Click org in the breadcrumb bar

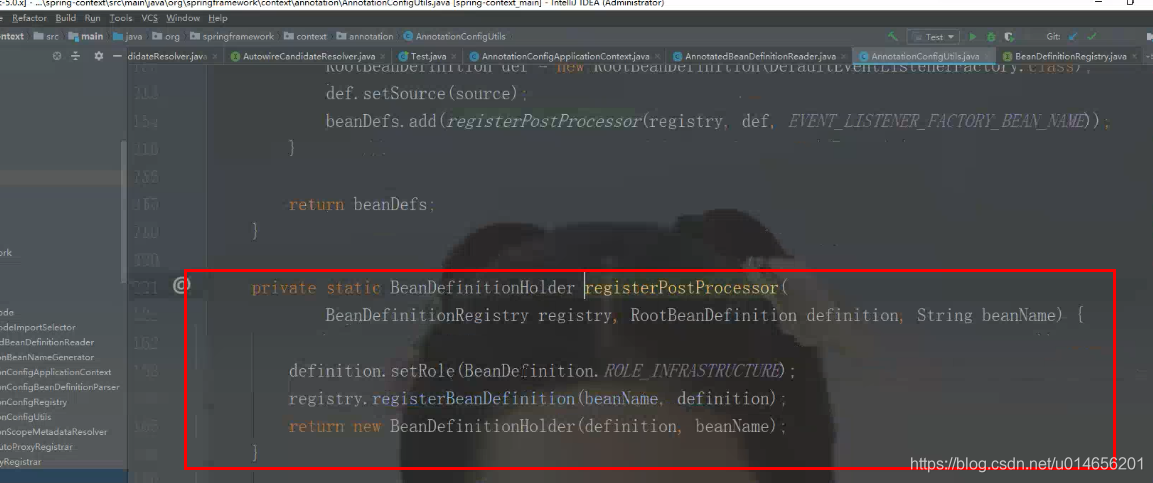(165, 37)
